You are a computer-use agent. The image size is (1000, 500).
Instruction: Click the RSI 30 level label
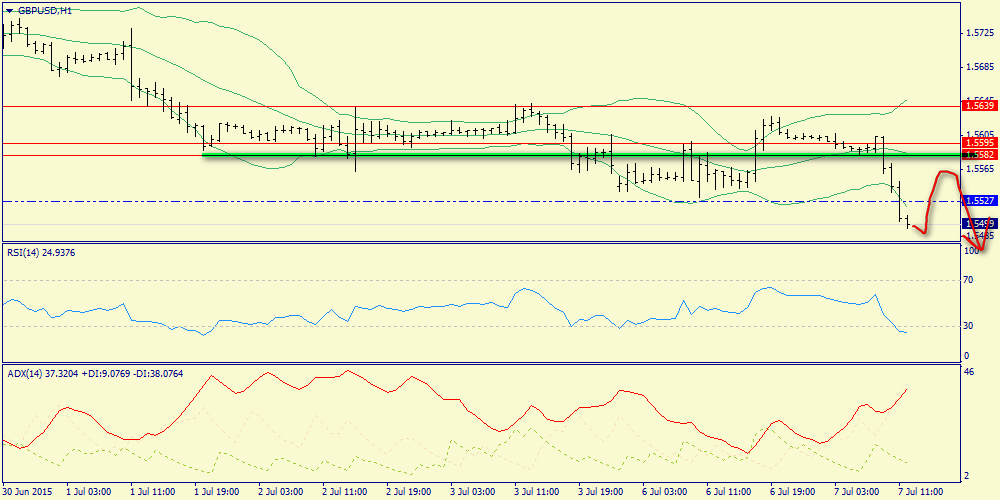(x=968, y=325)
